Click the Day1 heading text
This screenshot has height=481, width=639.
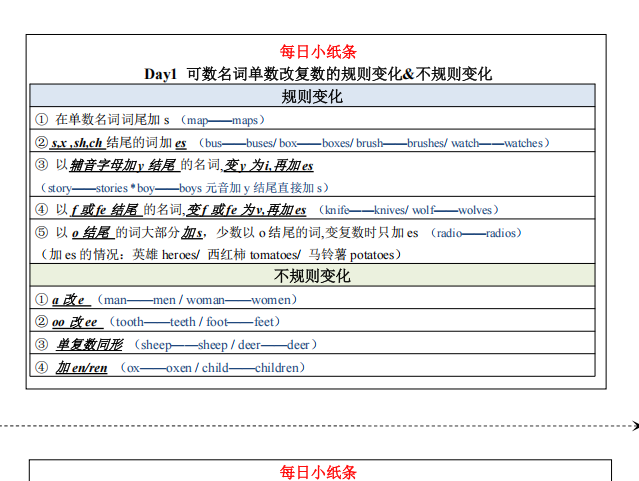tap(160, 74)
